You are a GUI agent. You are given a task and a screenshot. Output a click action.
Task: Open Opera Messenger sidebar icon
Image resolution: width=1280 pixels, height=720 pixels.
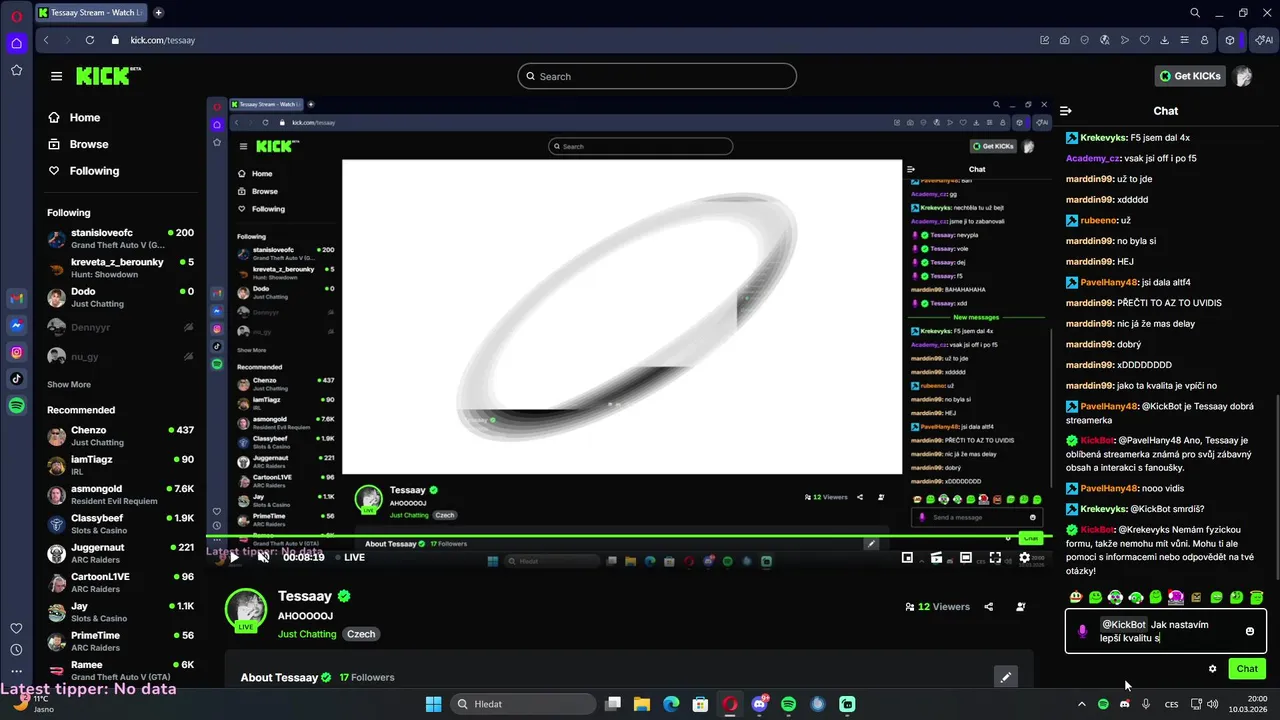tap(16, 325)
